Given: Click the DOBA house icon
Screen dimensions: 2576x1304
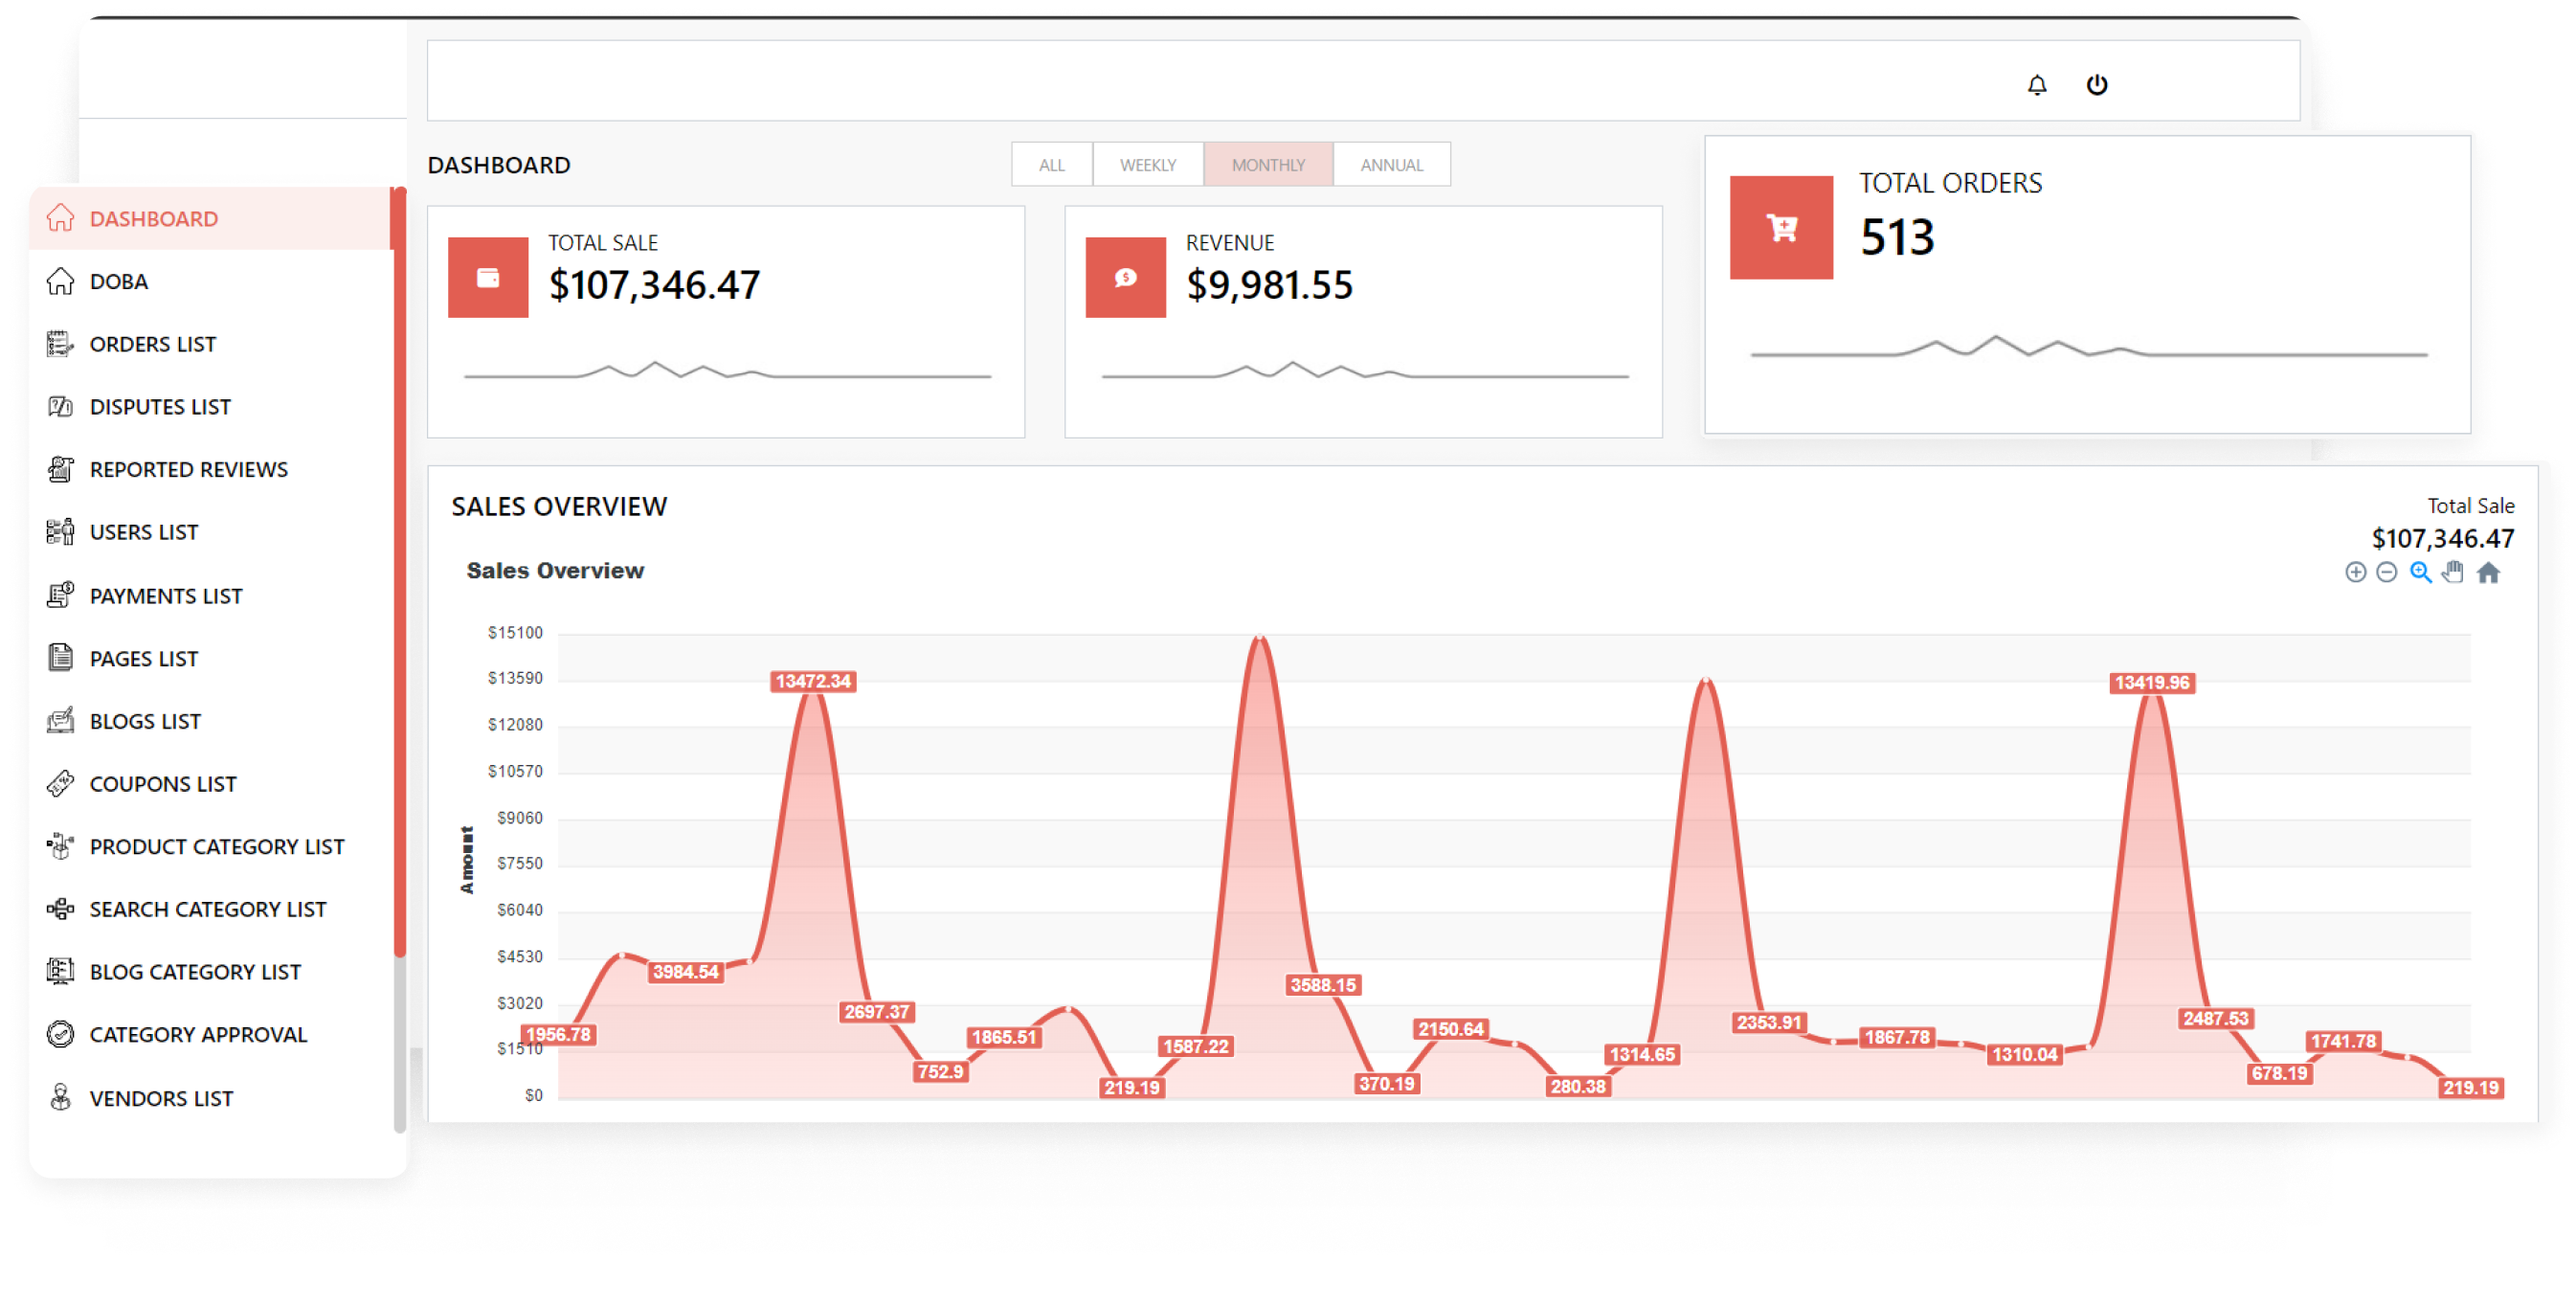Looking at the screenshot, I should [x=60, y=281].
